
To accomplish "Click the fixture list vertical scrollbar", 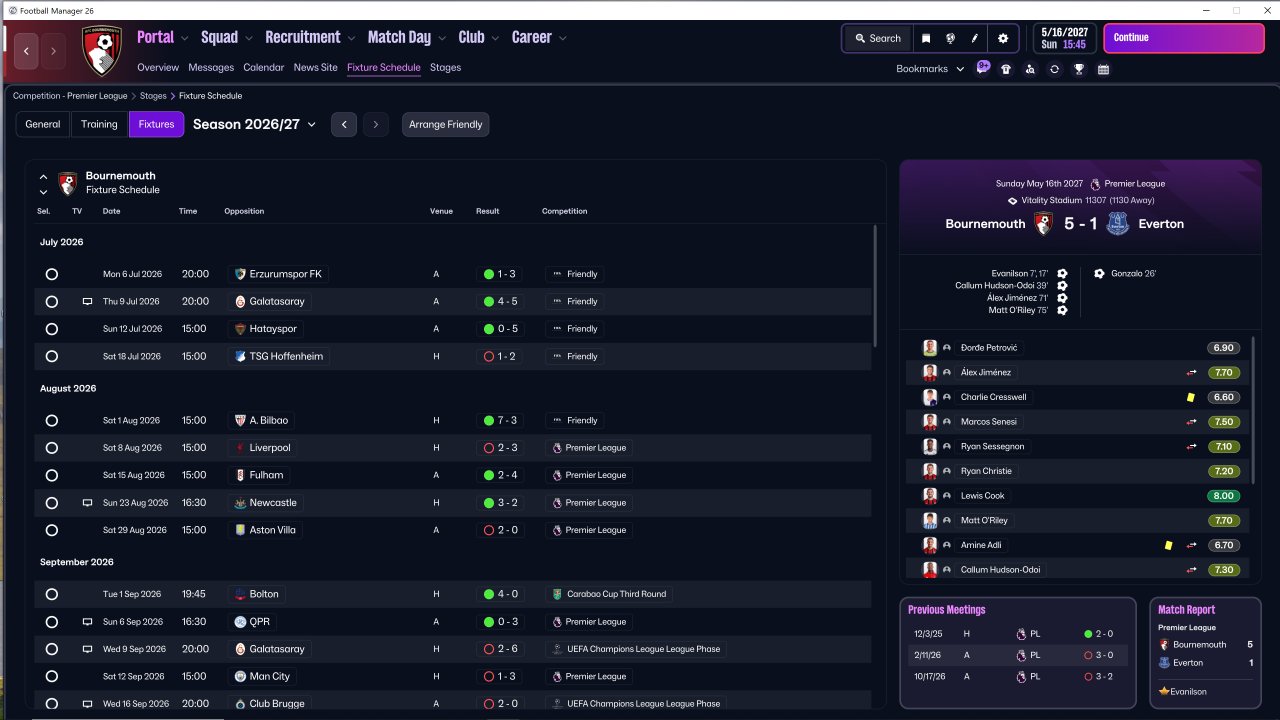I will tap(875, 285).
